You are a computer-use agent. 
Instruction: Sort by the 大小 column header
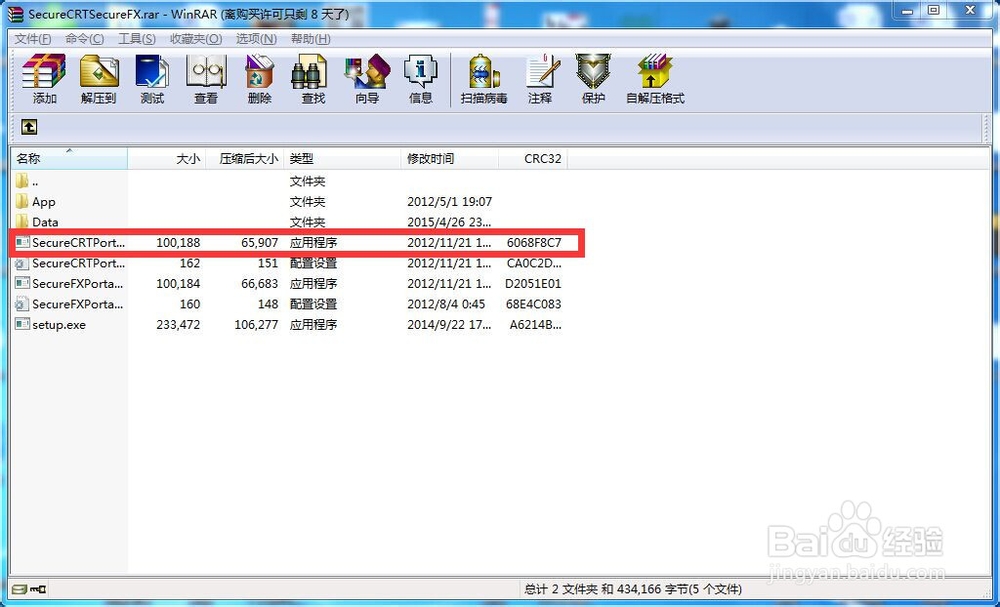[x=166, y=159]
